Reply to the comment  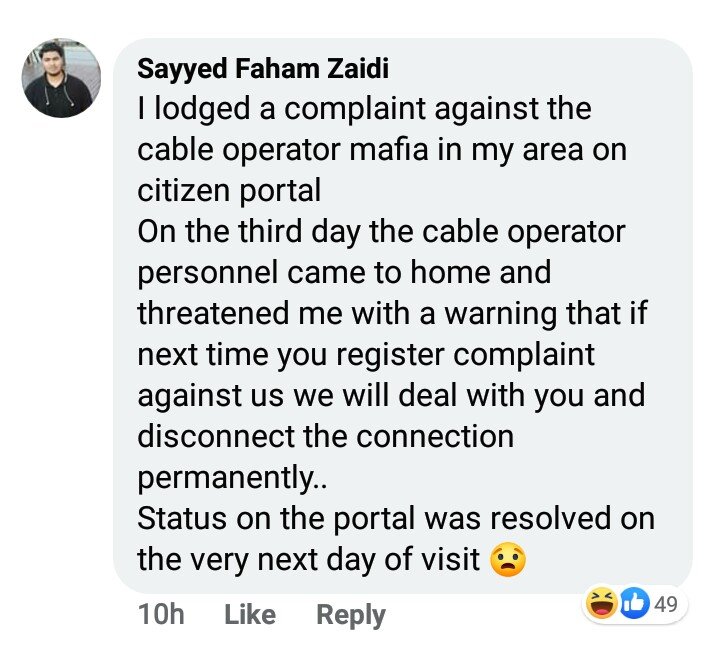point(350,614)
